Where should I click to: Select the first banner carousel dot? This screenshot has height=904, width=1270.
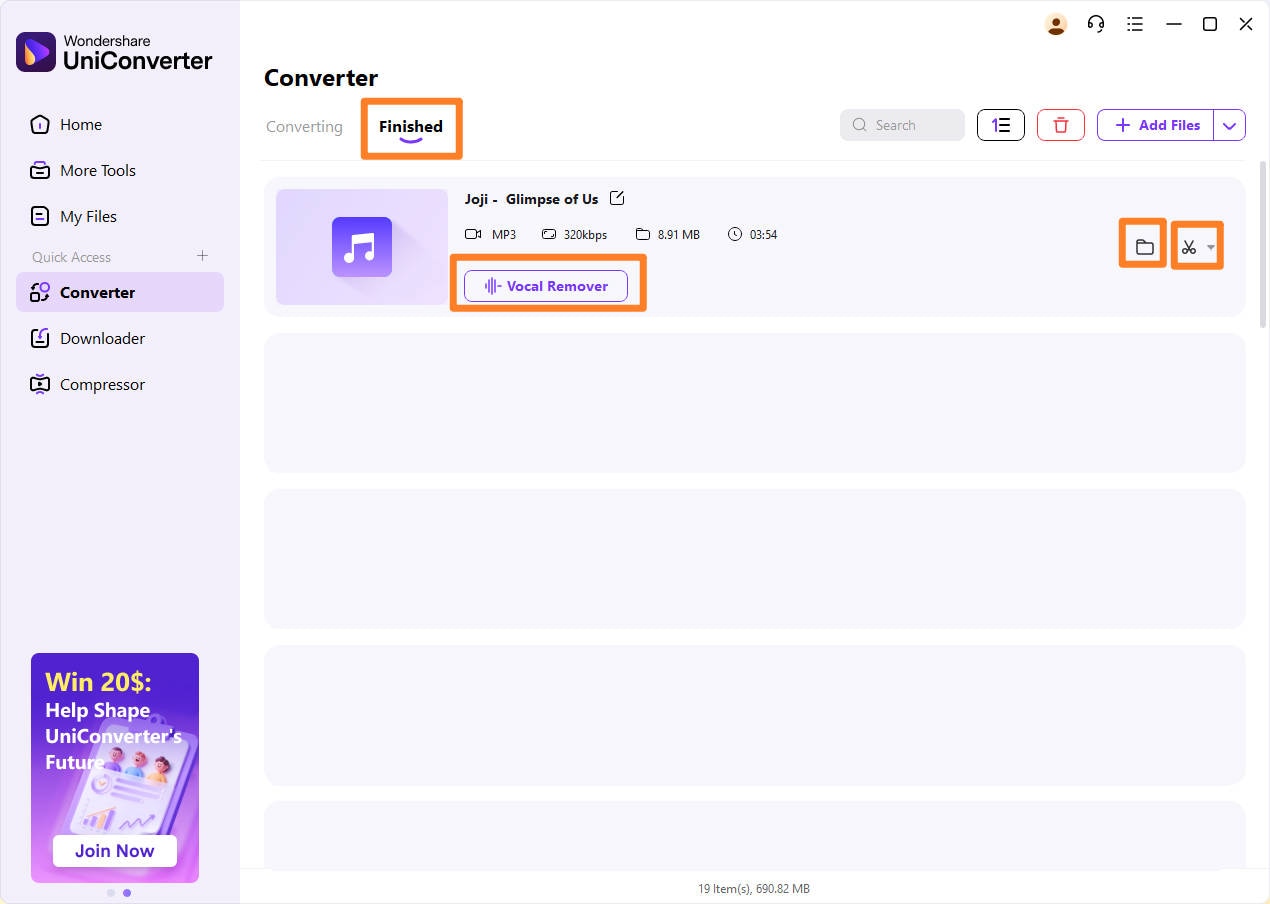click(x=110, y=893)
